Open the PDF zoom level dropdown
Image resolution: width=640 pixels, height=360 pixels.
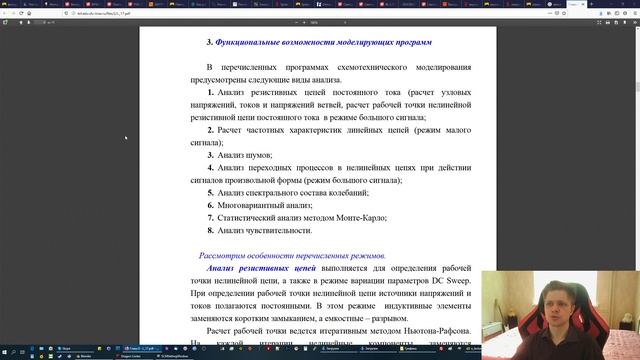[329, 22]
